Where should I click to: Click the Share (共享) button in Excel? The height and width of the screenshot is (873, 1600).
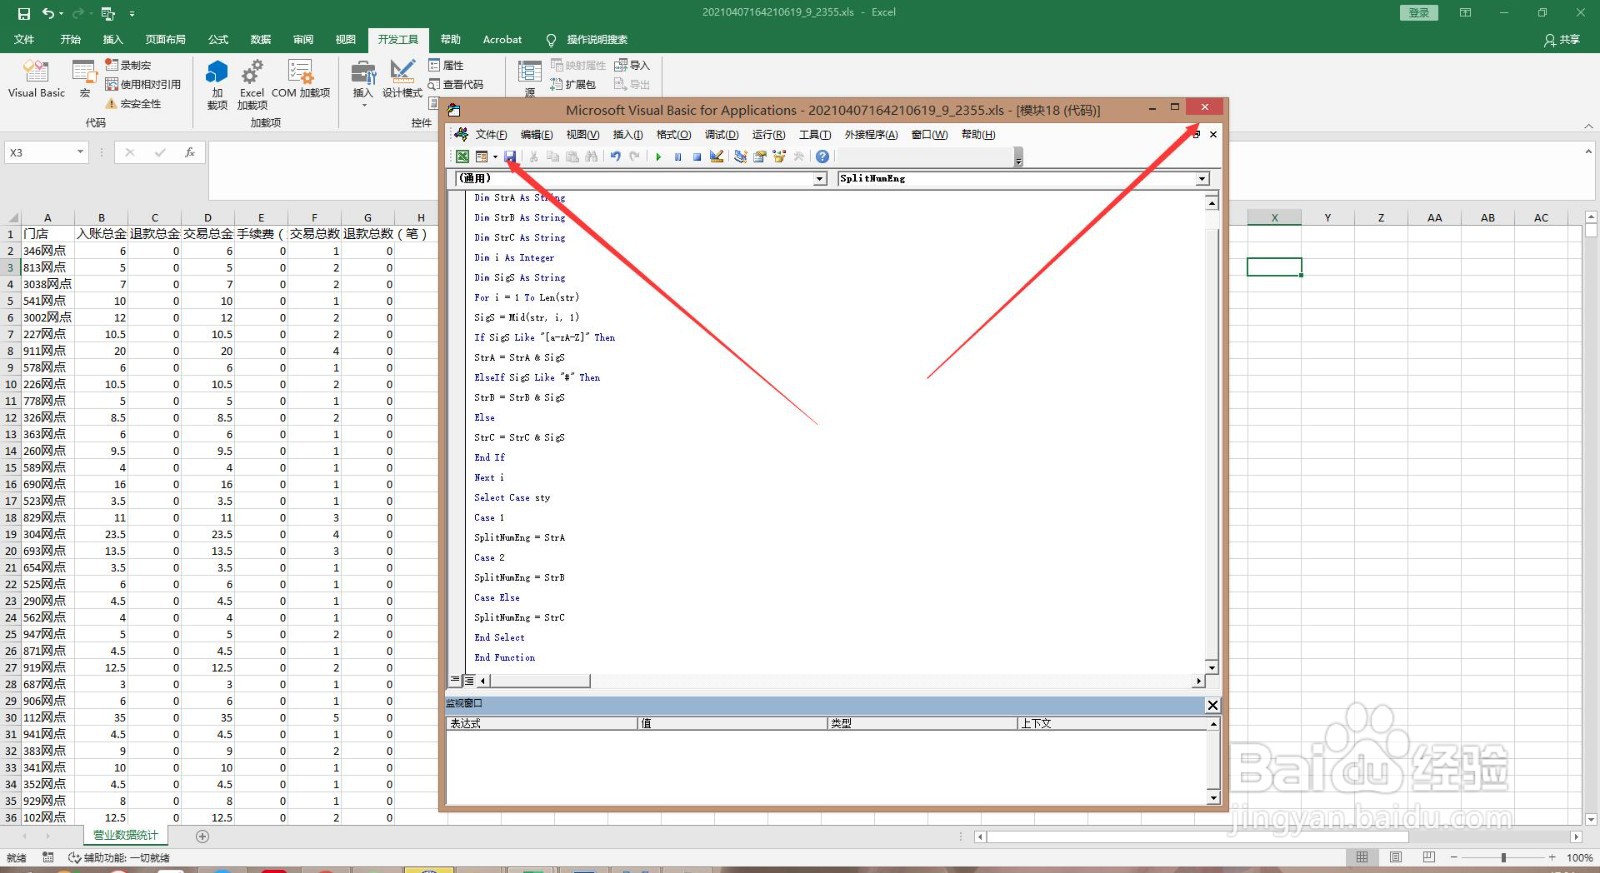(1562, 40)
